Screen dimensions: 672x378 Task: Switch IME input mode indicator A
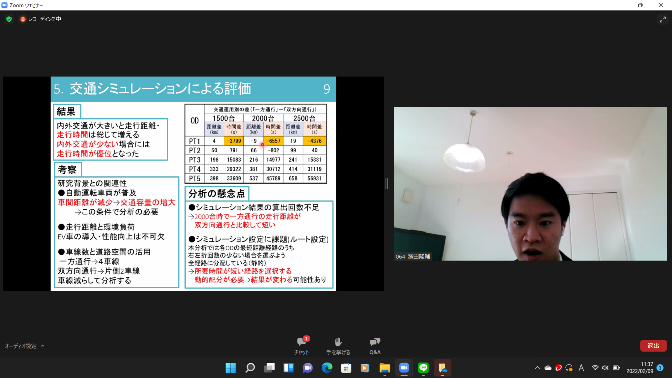(x=582, y=368)
